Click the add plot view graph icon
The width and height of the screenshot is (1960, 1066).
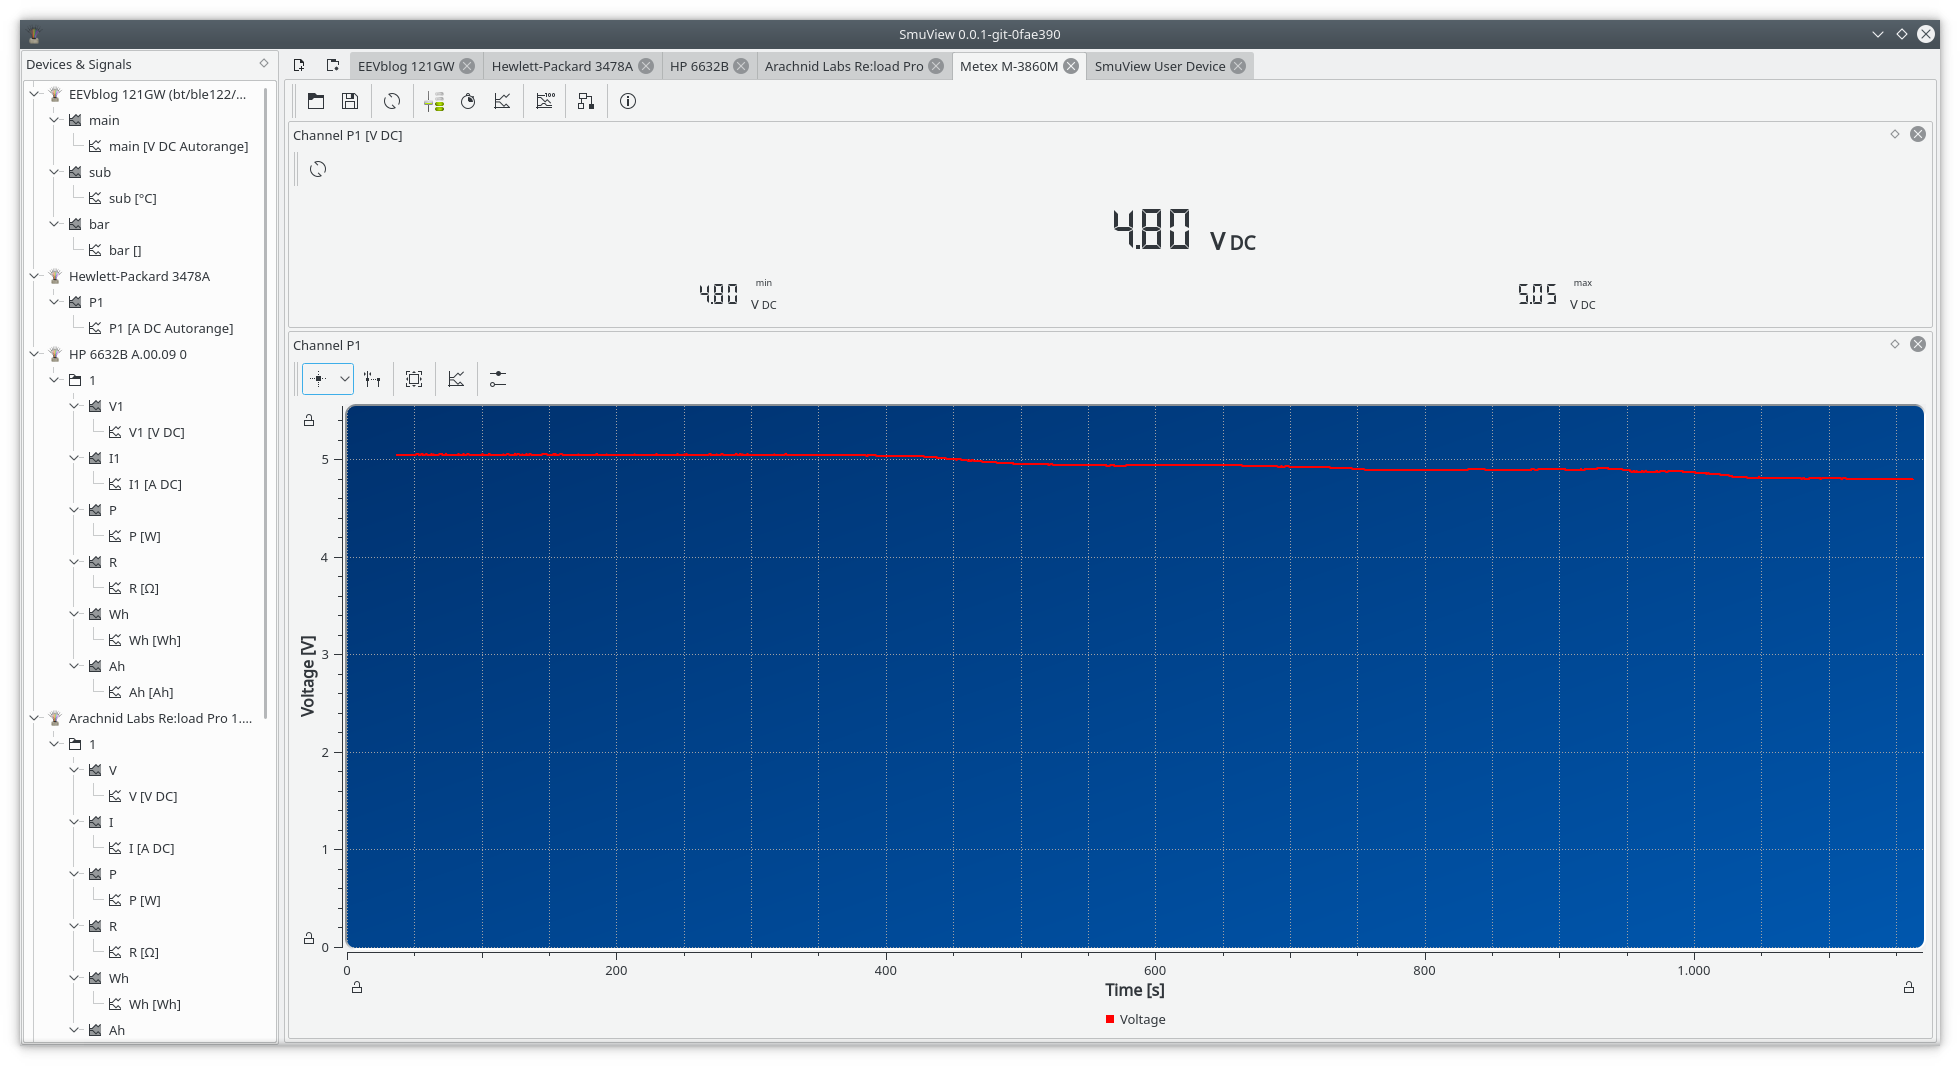click(x=502, y=101)
